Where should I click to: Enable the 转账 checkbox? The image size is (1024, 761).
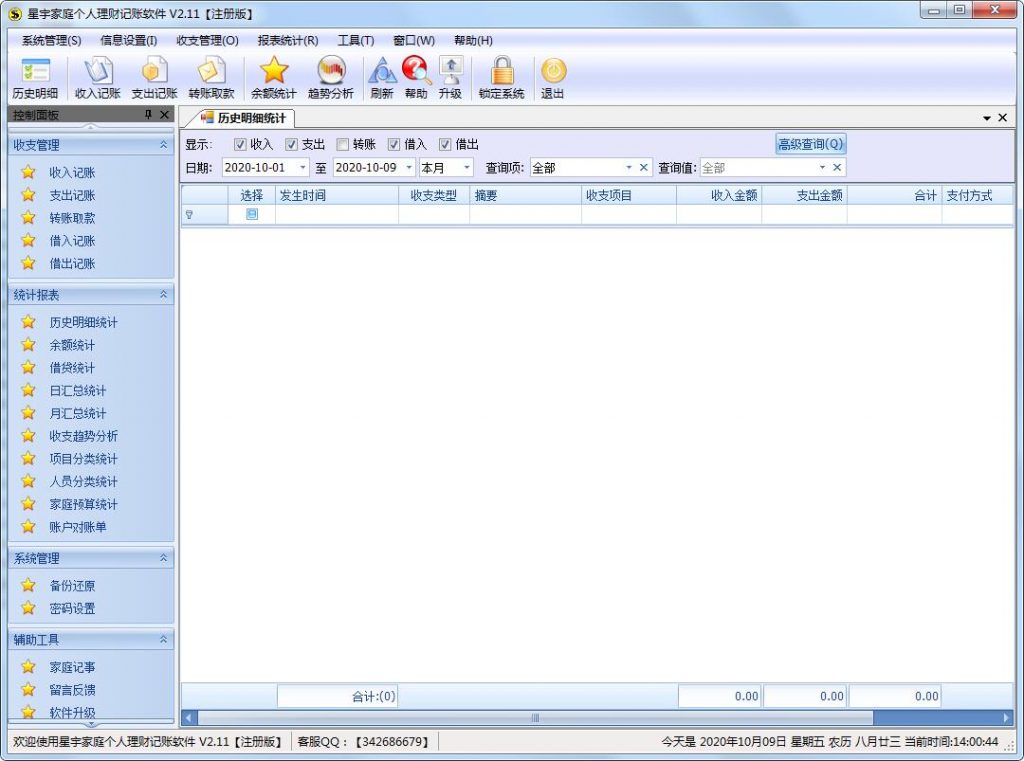(x=343, y=144)
